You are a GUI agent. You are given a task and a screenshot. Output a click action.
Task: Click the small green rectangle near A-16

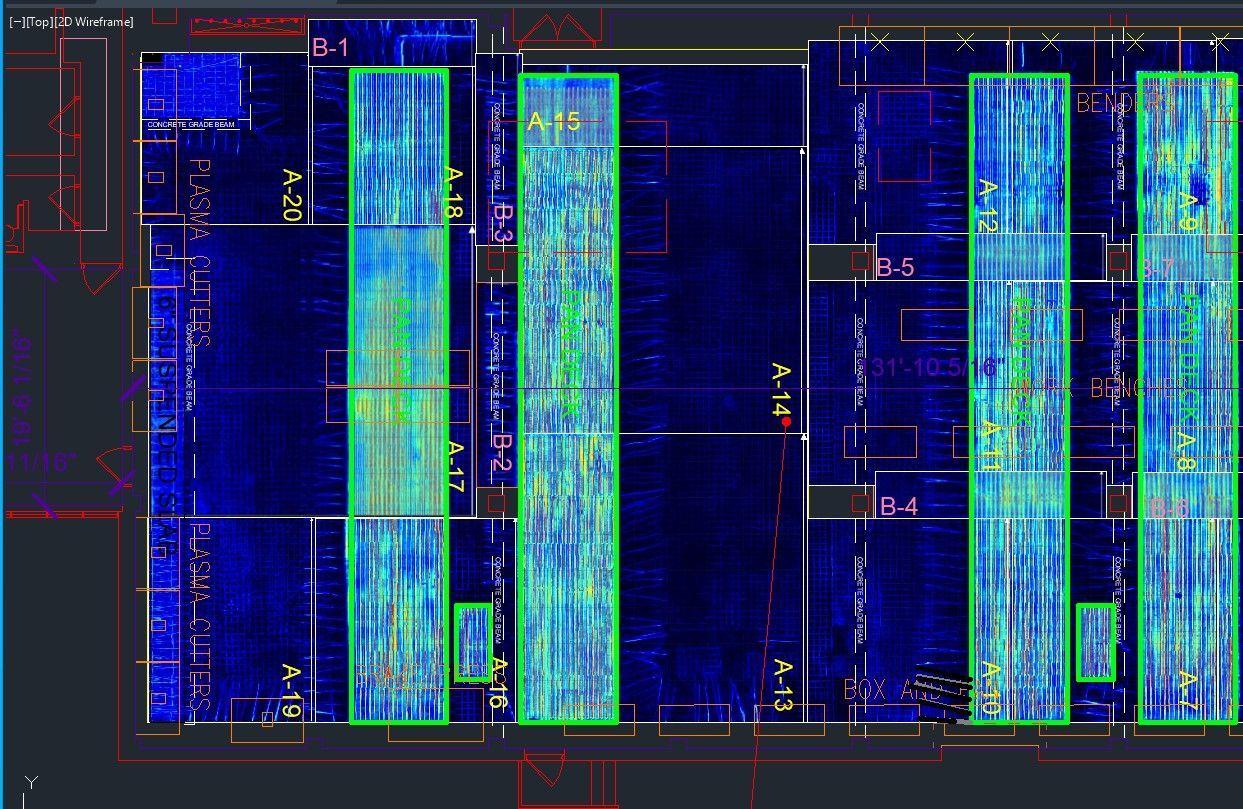click(x=473, y=643)
